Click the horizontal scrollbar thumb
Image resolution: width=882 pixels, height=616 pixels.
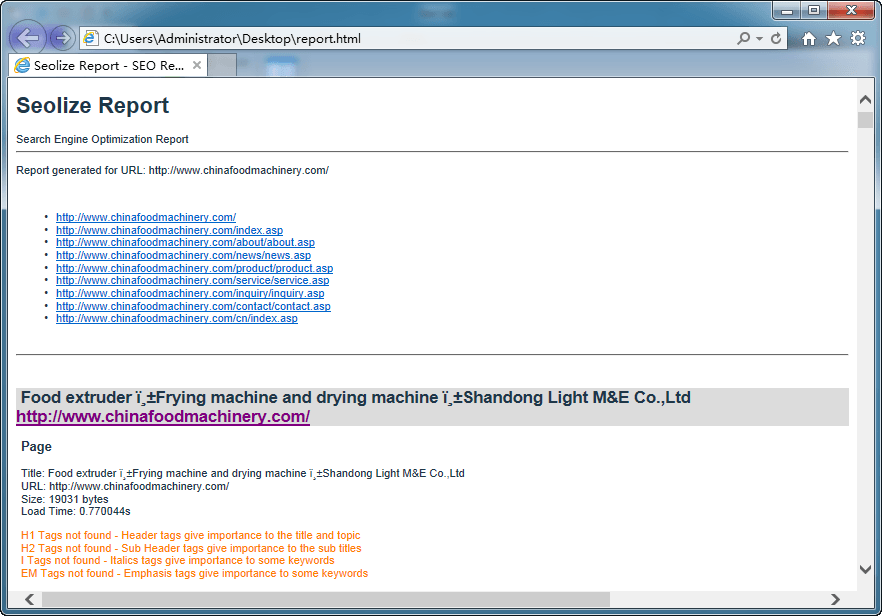[326, 599]
